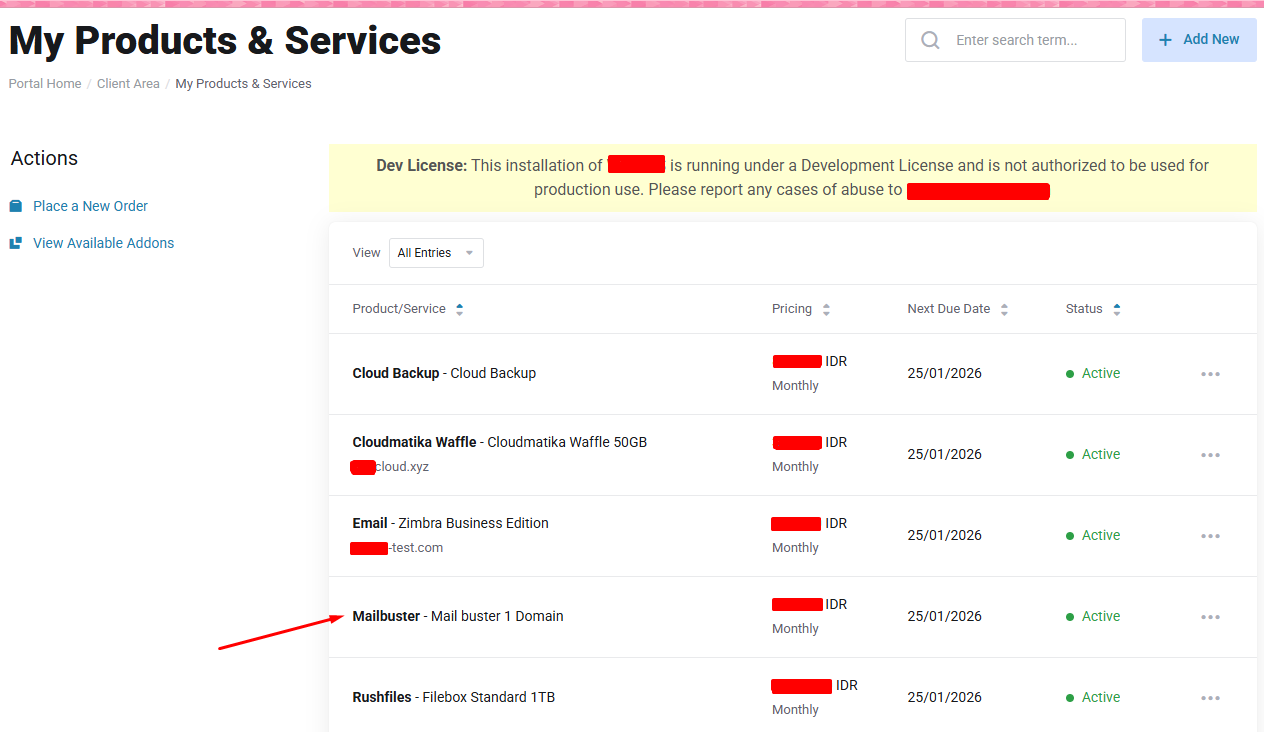1264x732 pixels.
Task: Click the due date in Cloudmatika Waffle row
Action: point(944,454)
